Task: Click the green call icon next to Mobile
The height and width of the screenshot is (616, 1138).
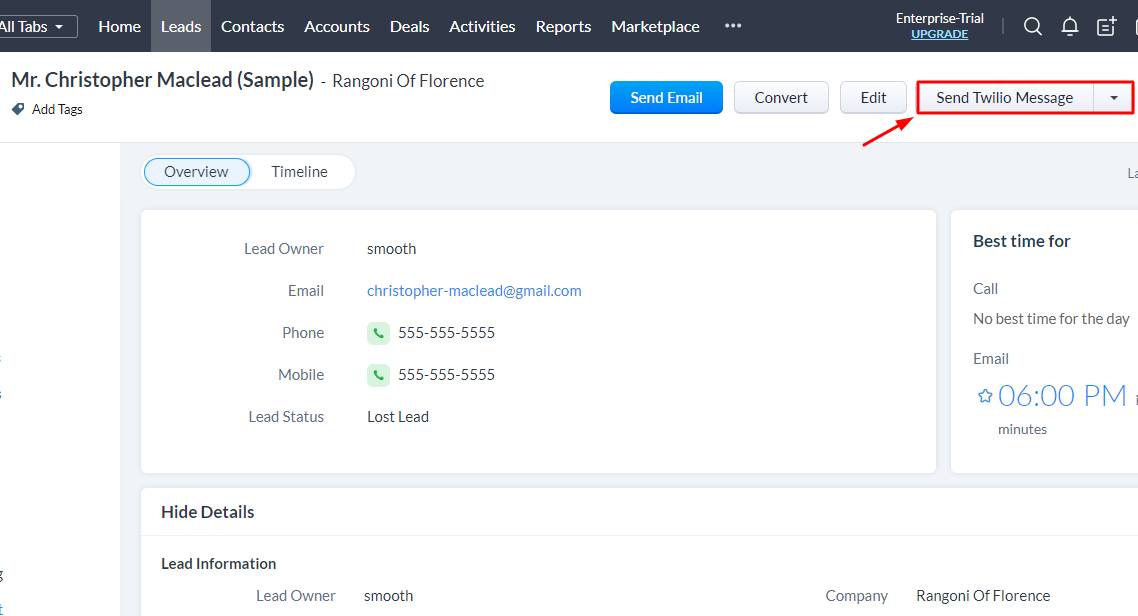Action: point(378,375)
